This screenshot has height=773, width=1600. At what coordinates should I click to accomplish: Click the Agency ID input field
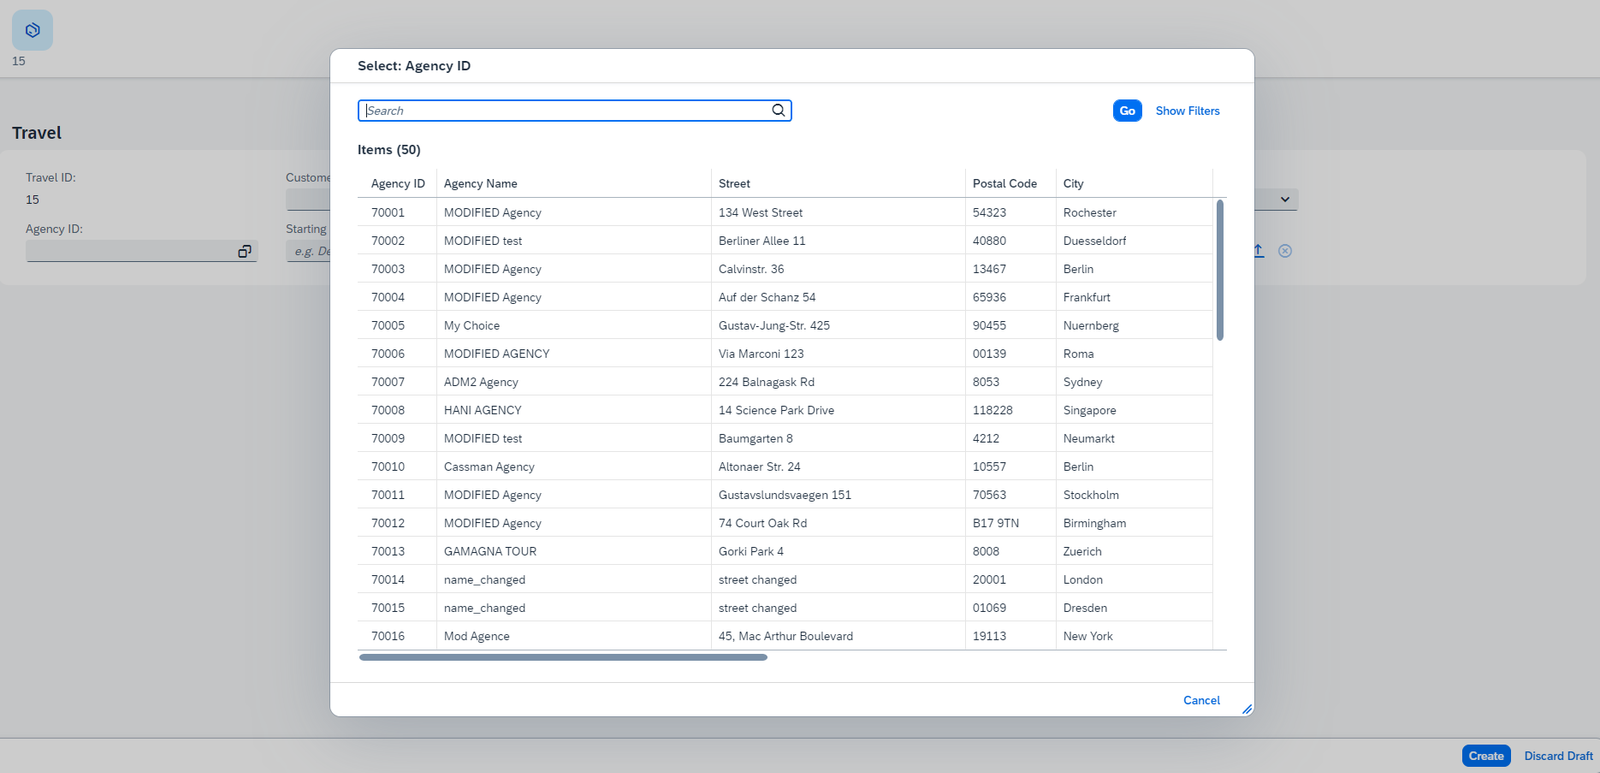(141, 251)
